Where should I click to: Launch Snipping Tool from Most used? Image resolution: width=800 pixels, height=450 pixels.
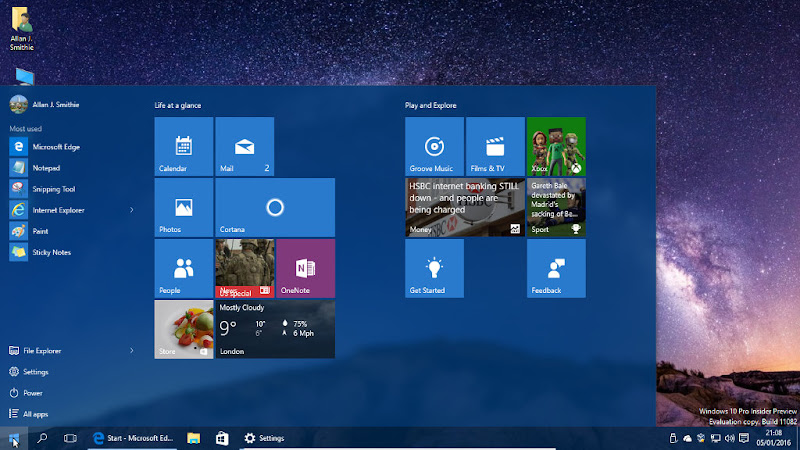pyautogui.click(x=53, y=189)
